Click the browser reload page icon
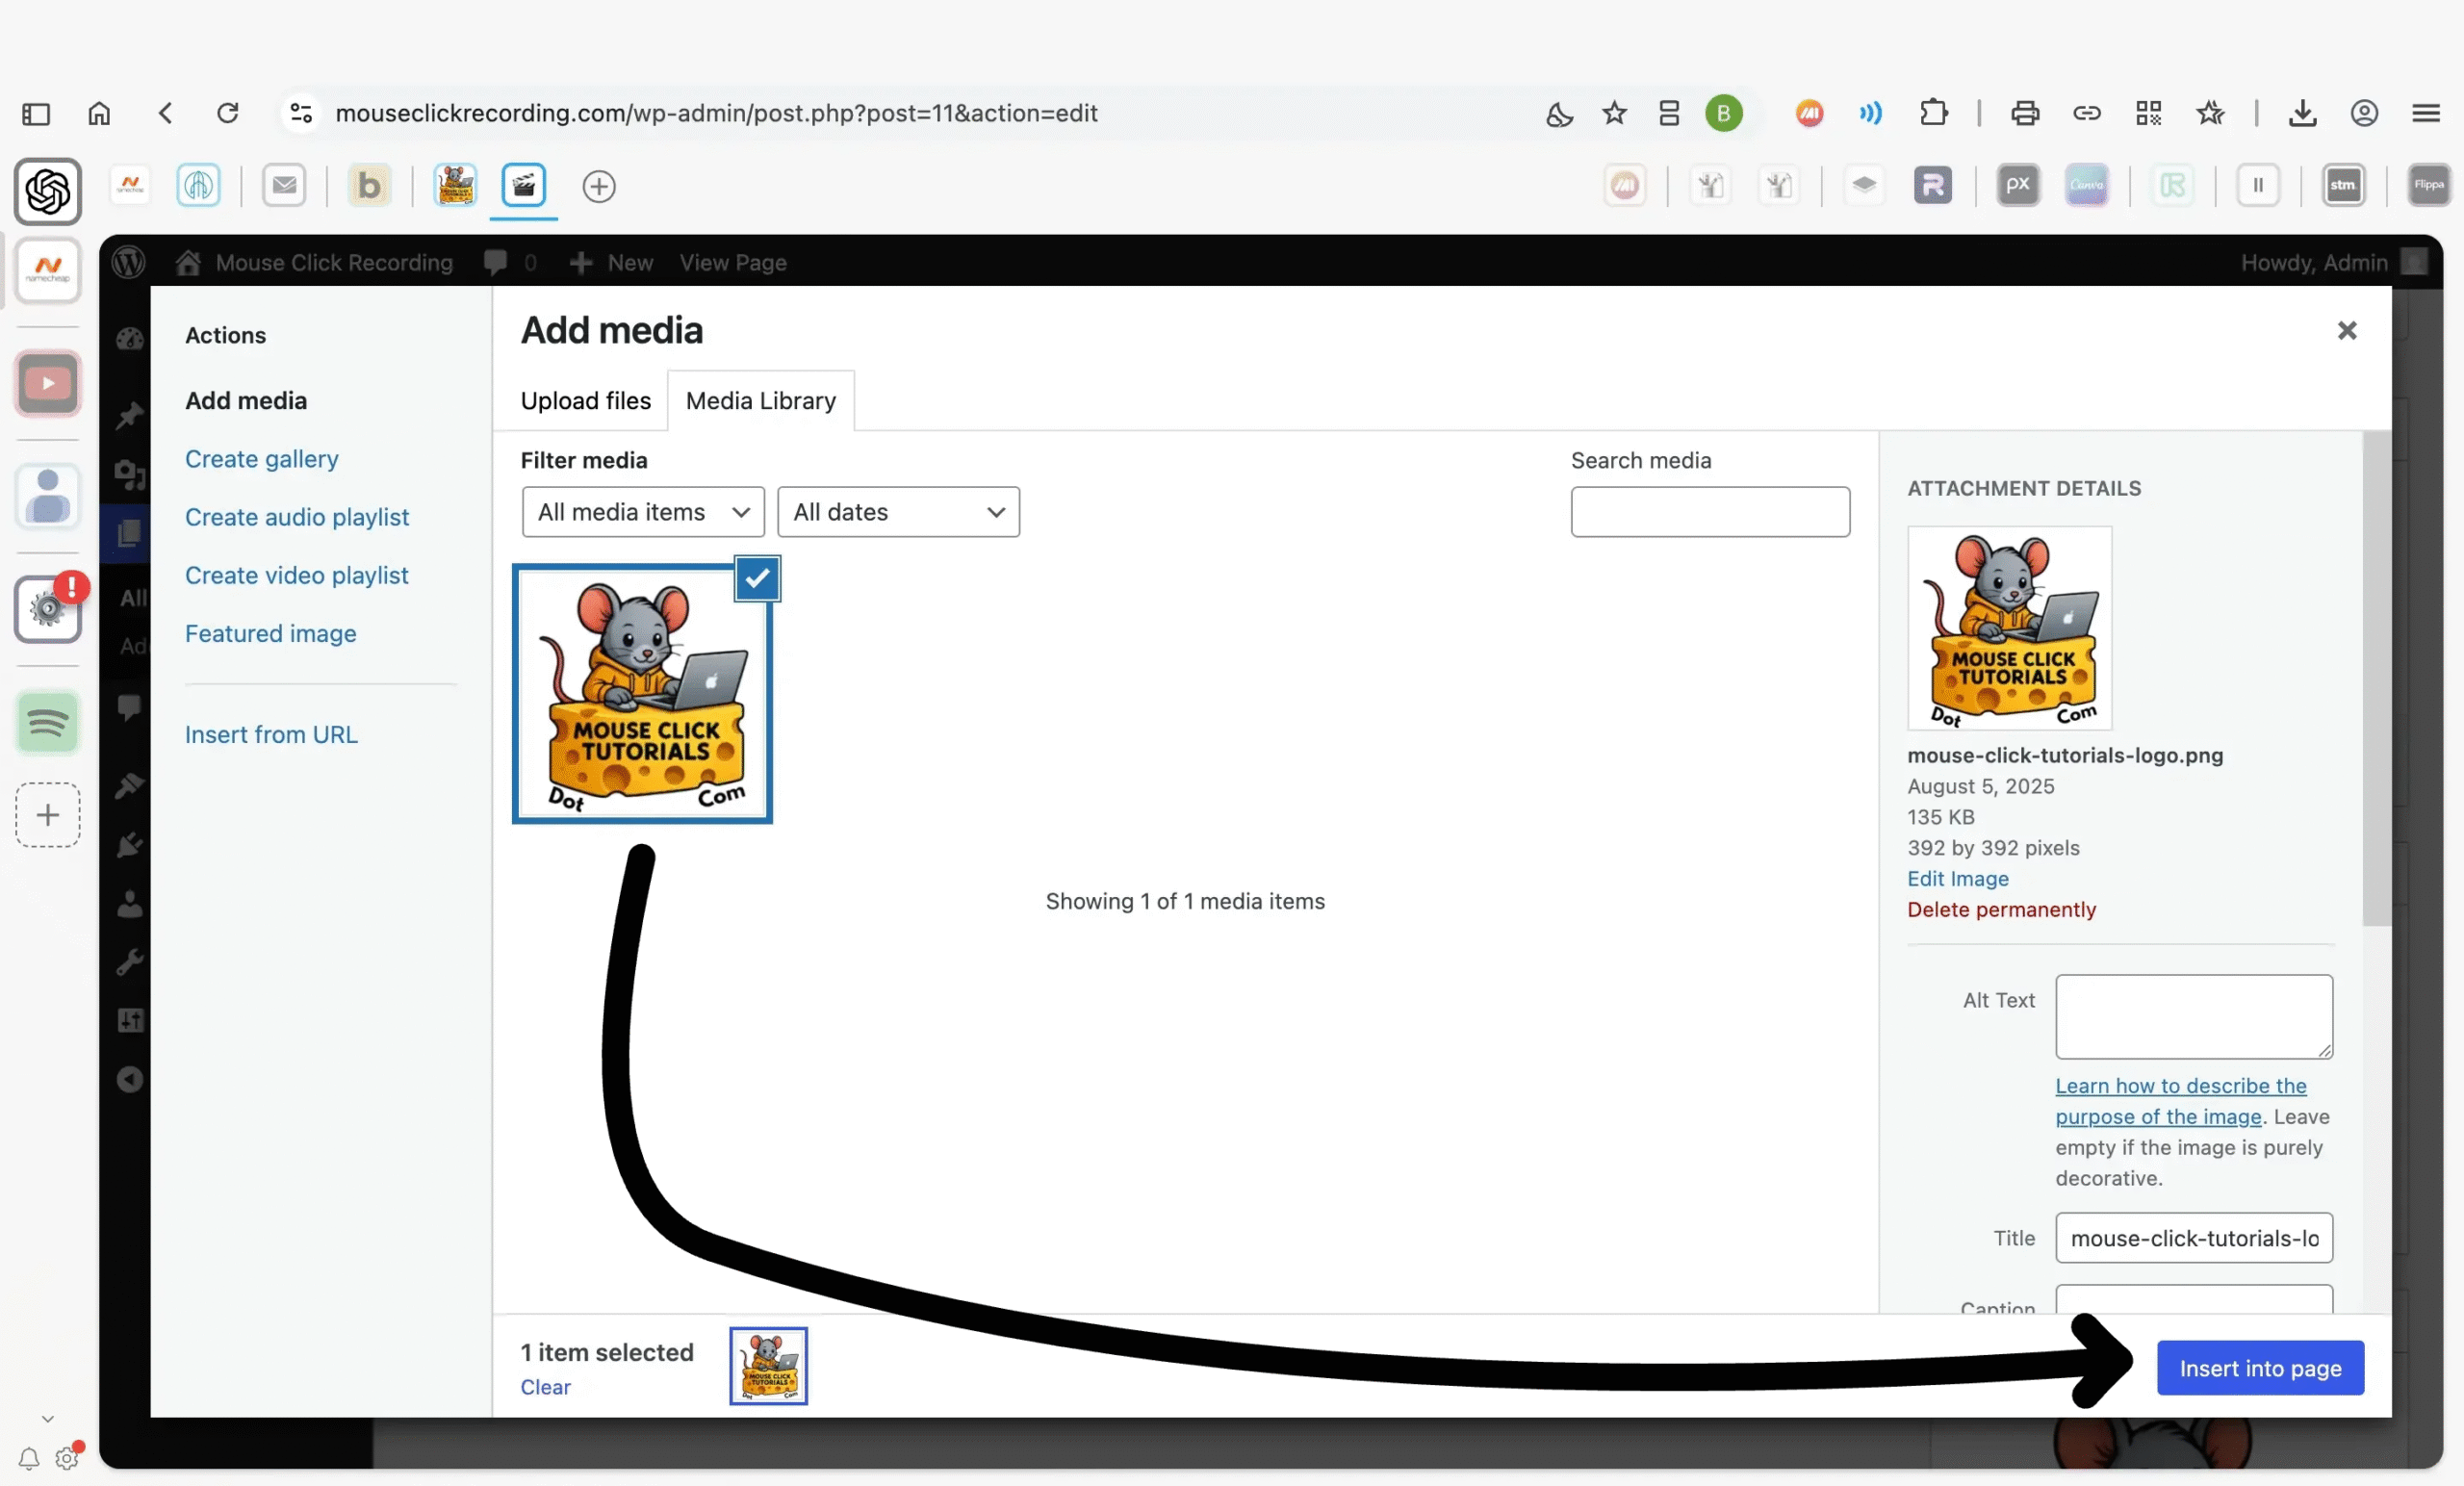The height and width of the screenshot is (1486, 2464). (228, 113)
